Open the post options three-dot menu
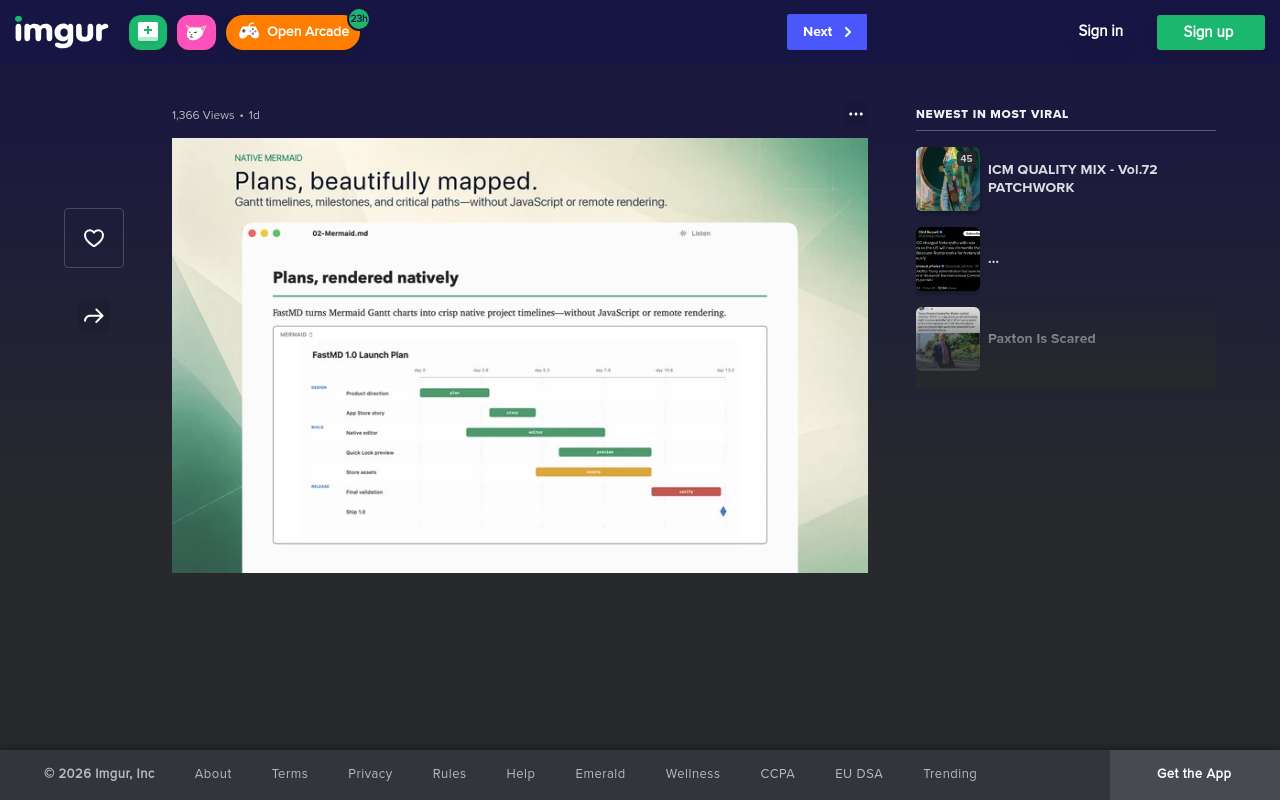The image size is (1280, 800). pyautogui.click(x=856, y=114)
